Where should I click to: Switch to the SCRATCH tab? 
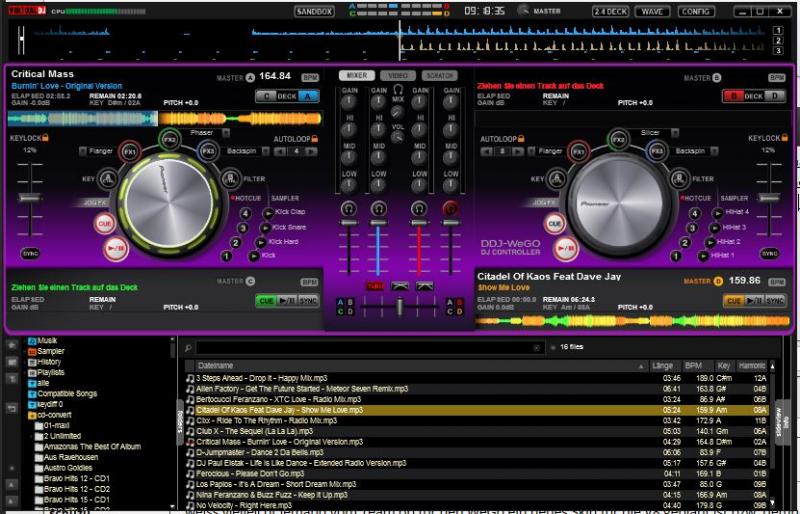[x=439, y=76]
